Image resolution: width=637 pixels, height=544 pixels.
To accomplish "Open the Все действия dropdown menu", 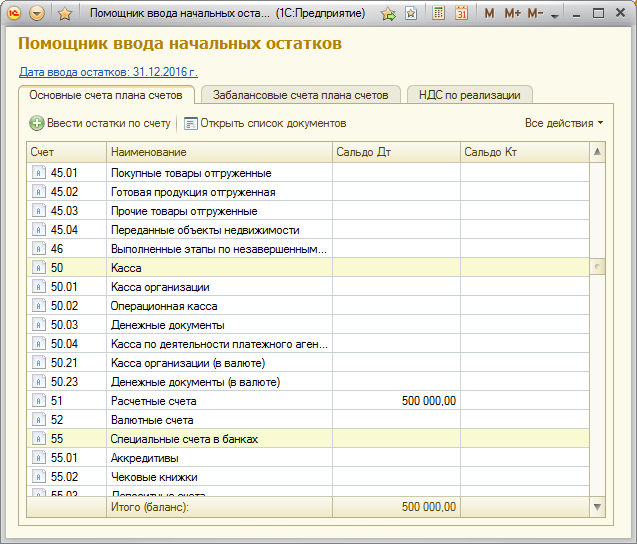I will point(563,123).
